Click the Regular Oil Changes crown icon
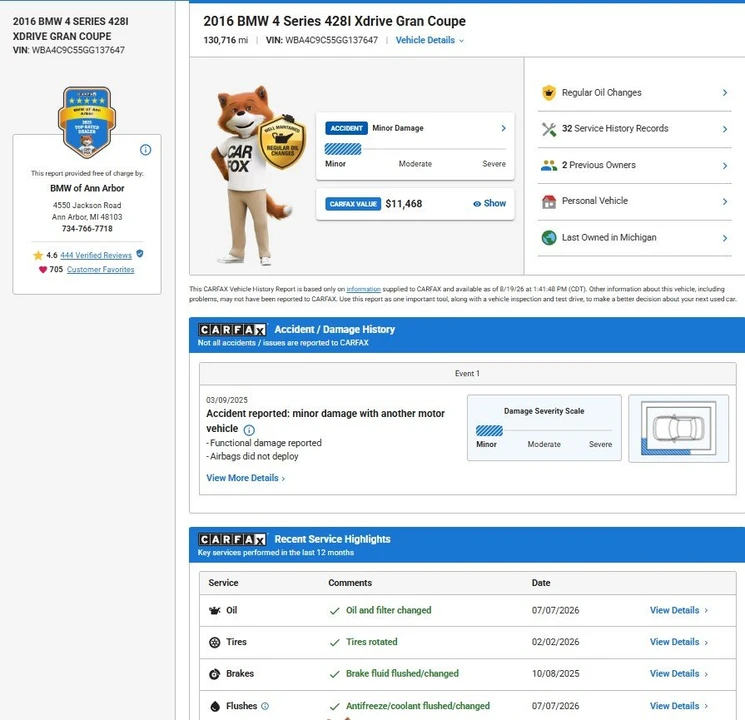 click(x=549, y=93)
